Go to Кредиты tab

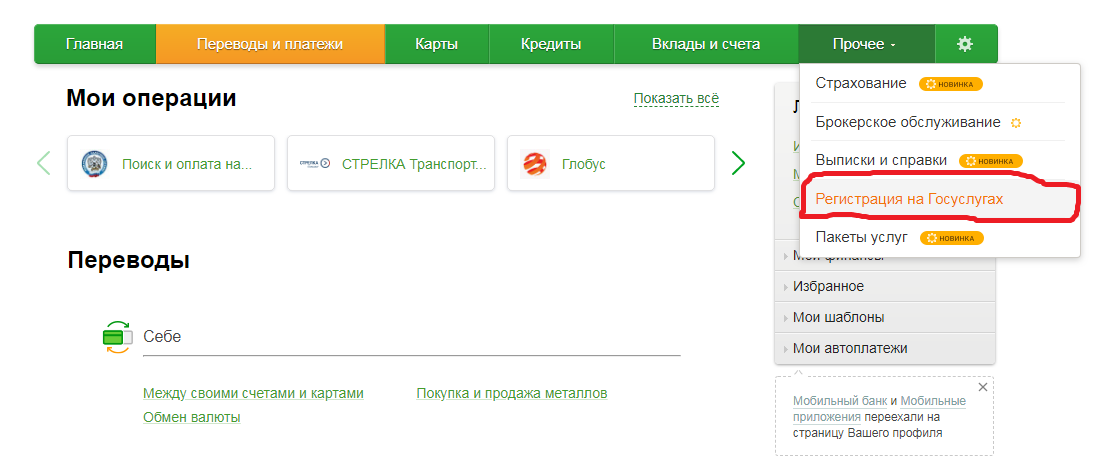tap(551, 44)
